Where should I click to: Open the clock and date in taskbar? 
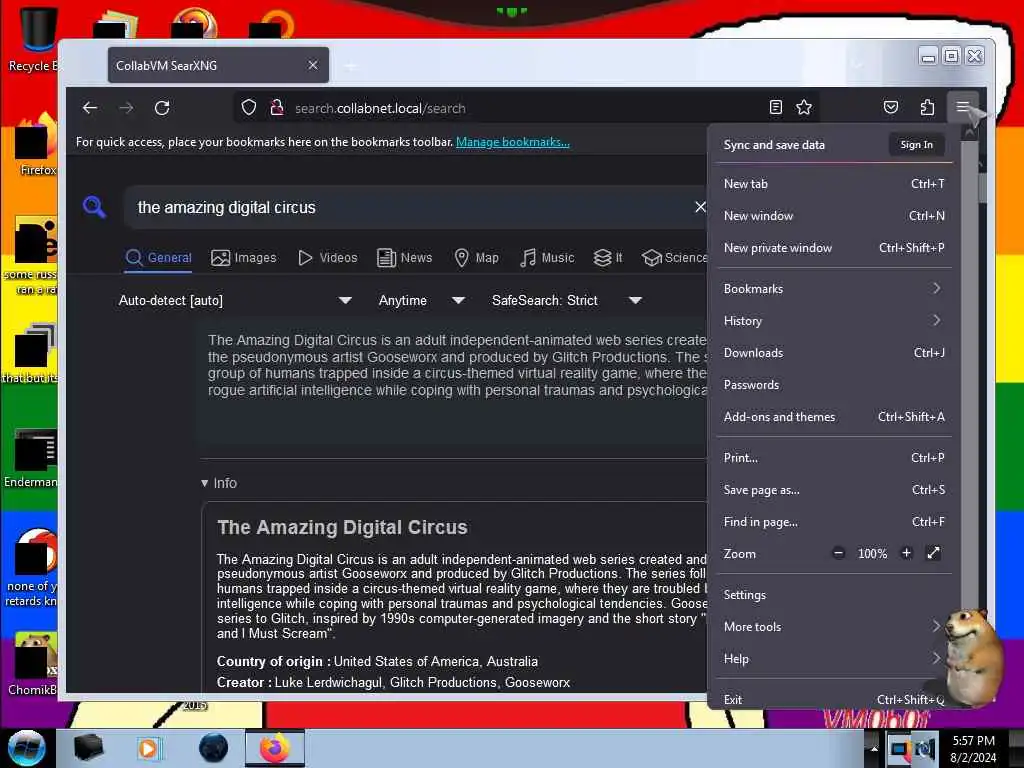point(973,749)
